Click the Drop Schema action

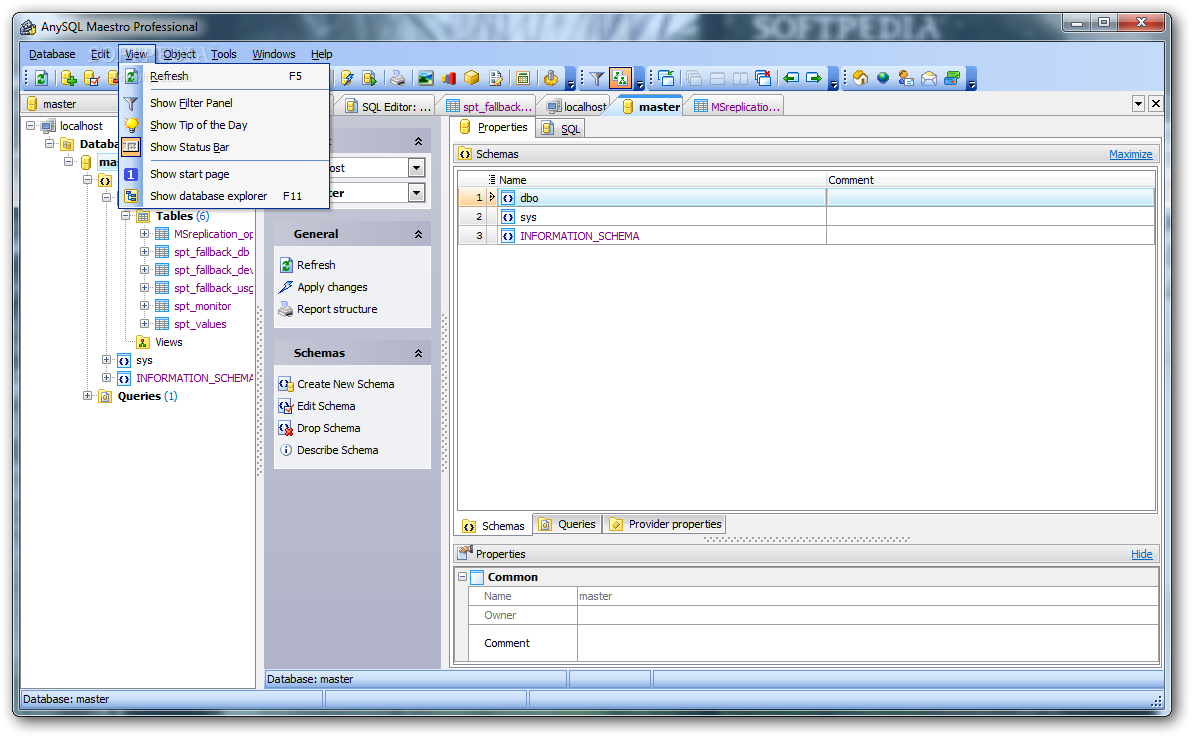[x=328, y=428]
